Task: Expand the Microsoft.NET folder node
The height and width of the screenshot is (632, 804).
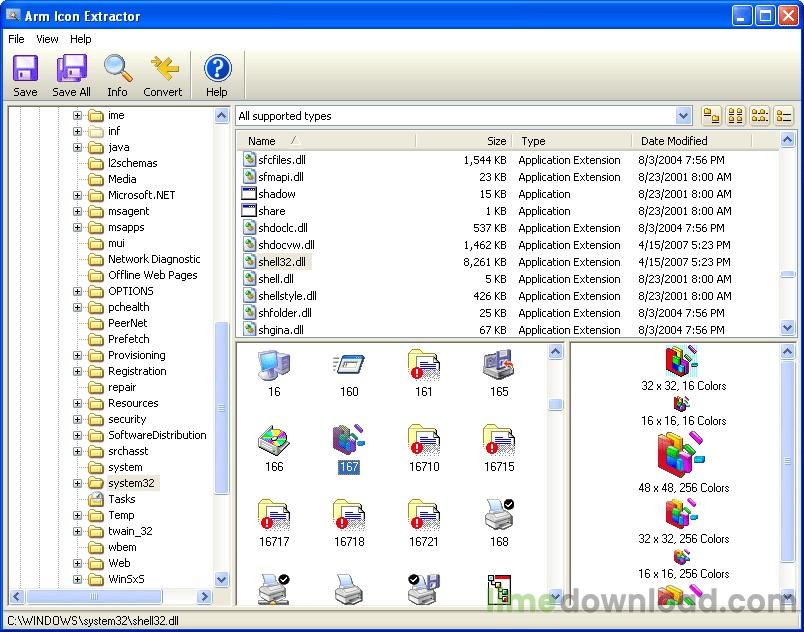Action: (77, 195)
